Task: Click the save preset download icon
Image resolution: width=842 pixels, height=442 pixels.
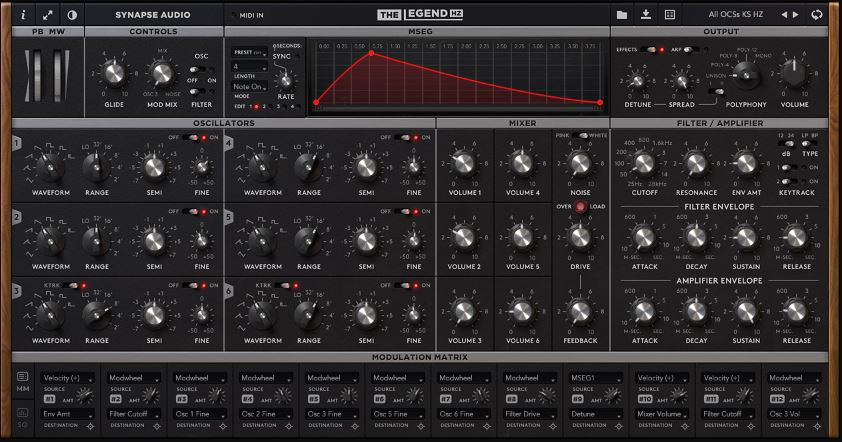Action: (x=646, y=15)
